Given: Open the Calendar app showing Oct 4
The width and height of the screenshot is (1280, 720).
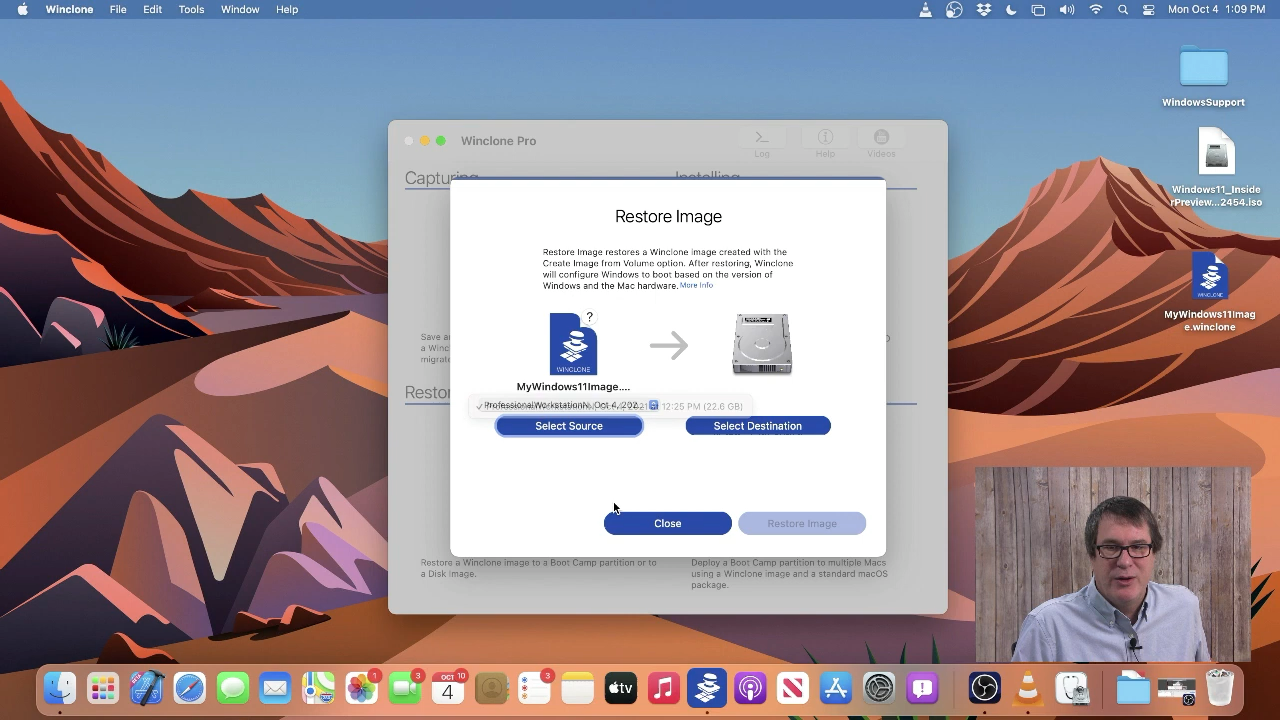Looking at the screenshot, I should tap(449, 688).
